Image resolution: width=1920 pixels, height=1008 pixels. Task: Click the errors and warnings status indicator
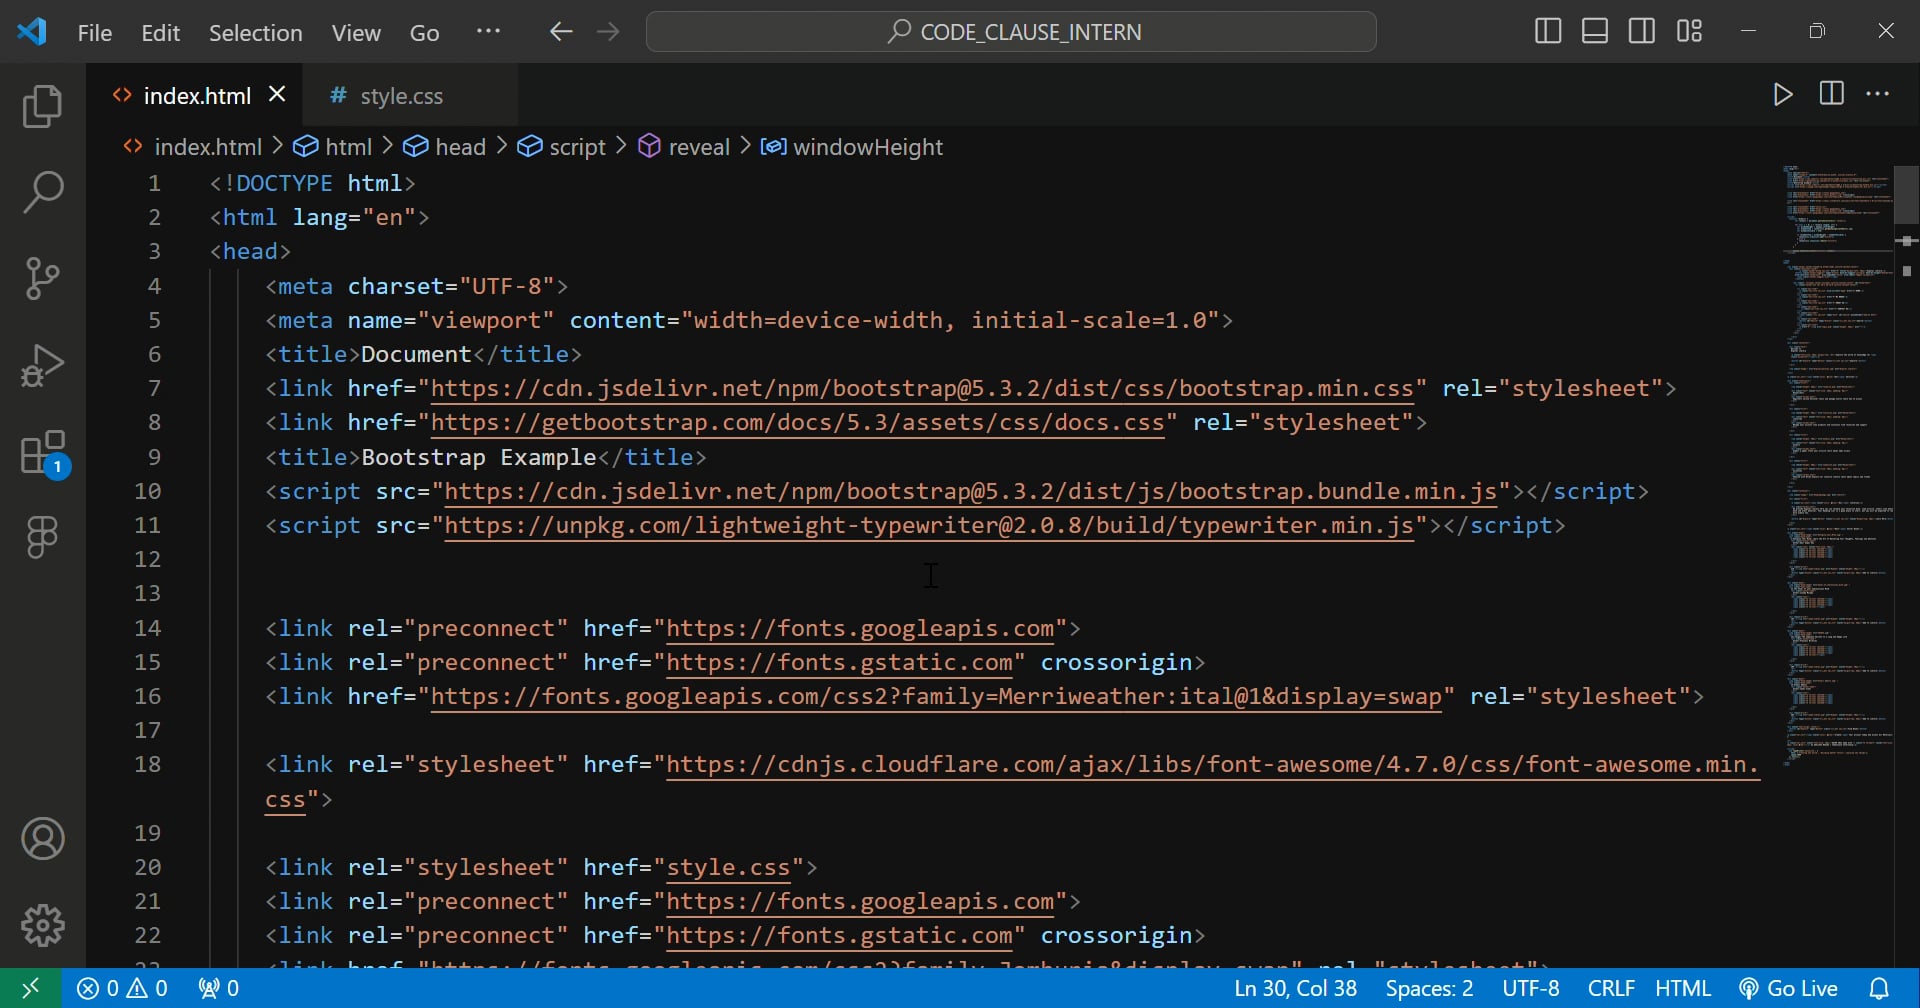tap(122, 987)
